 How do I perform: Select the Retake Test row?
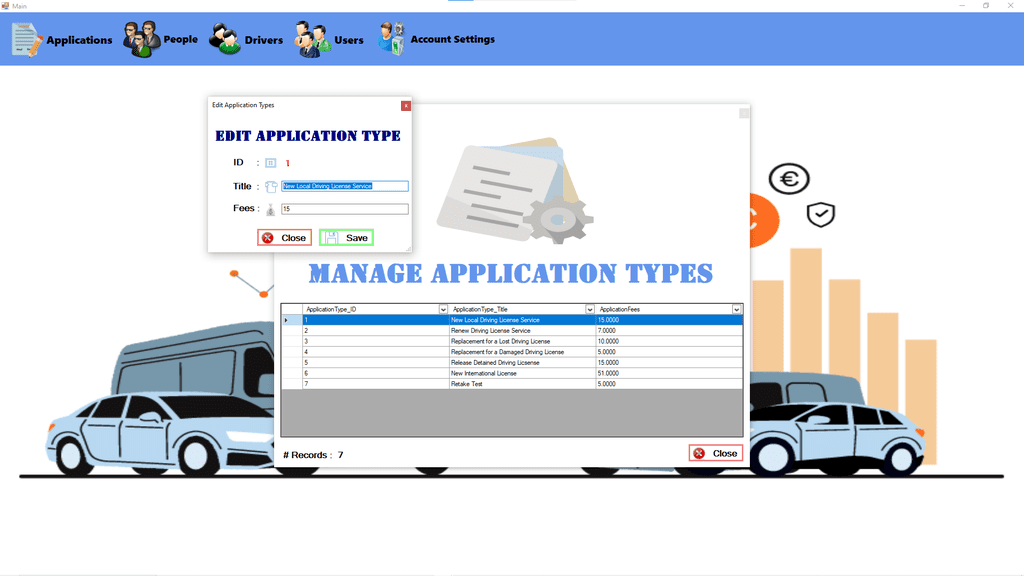pyautogui.click(x=512, y=384)
